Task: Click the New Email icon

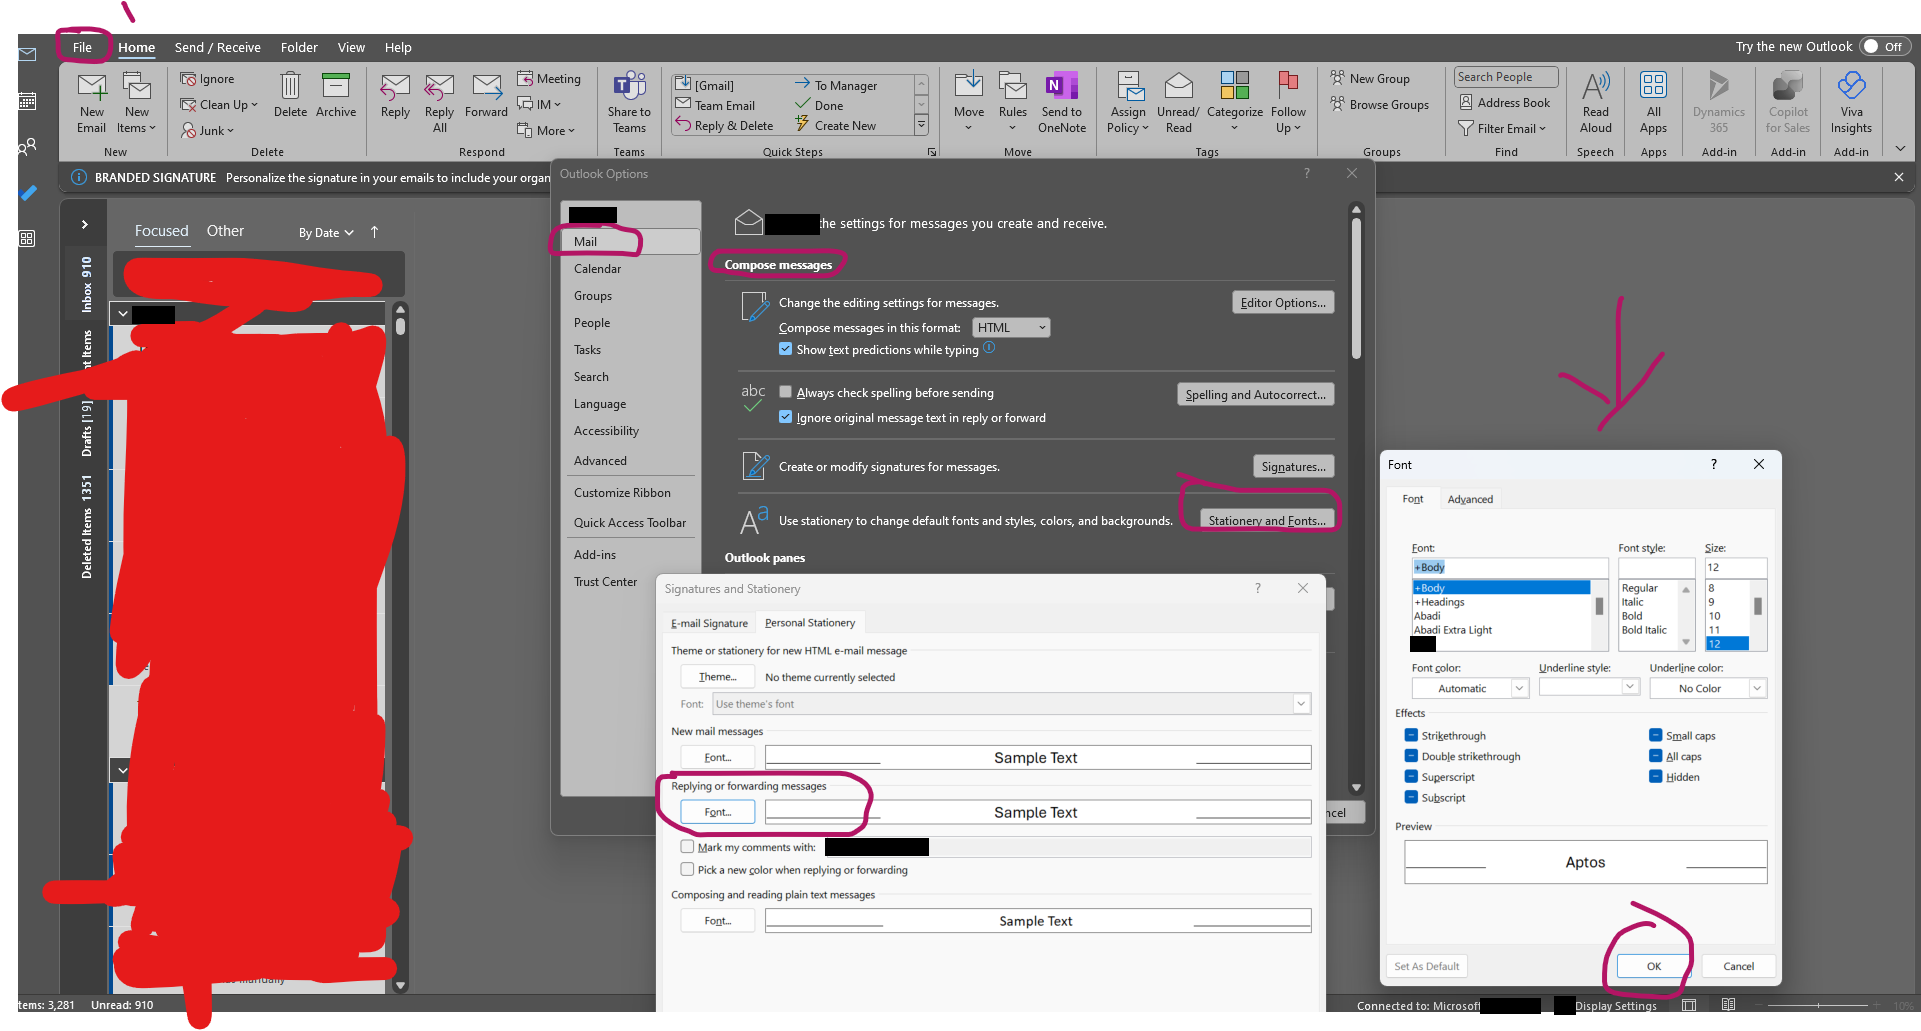Action: pyautogui.click(x=91, y=88)
